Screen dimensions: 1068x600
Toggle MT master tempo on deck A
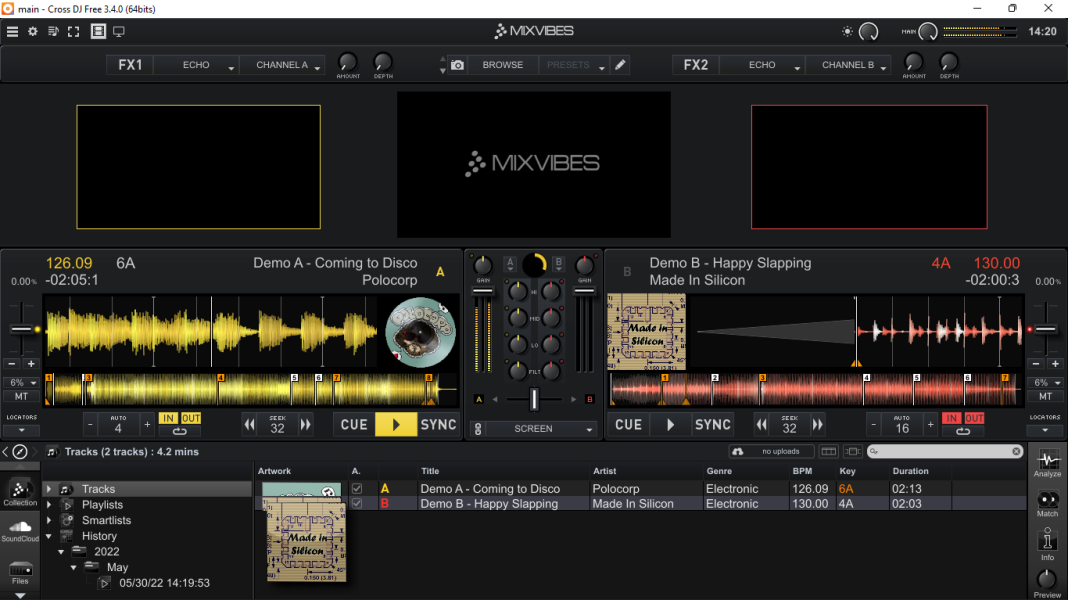click(x=21, y=396)
